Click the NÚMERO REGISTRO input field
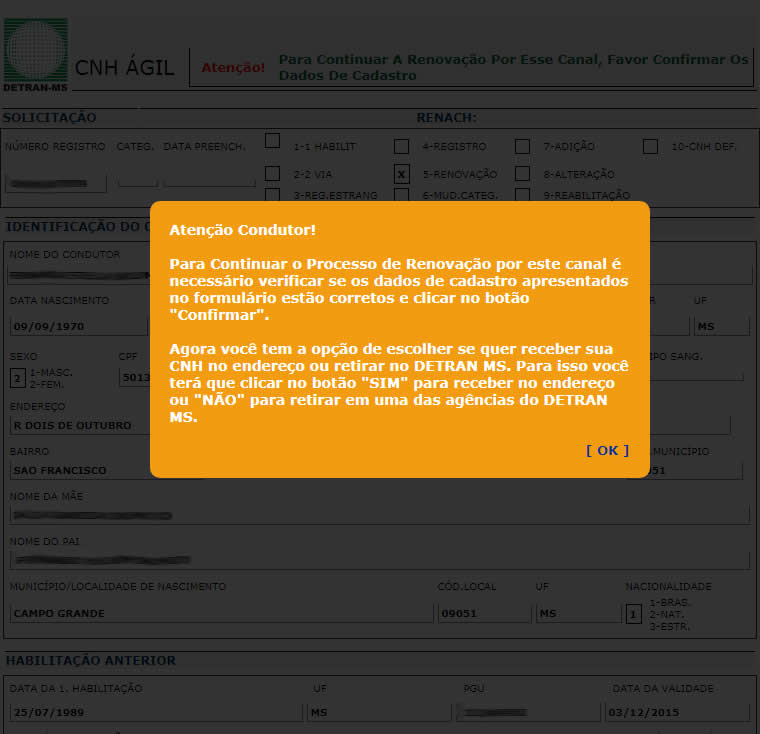The height and width of the screenshot is (734, 760). pos(56,183)
